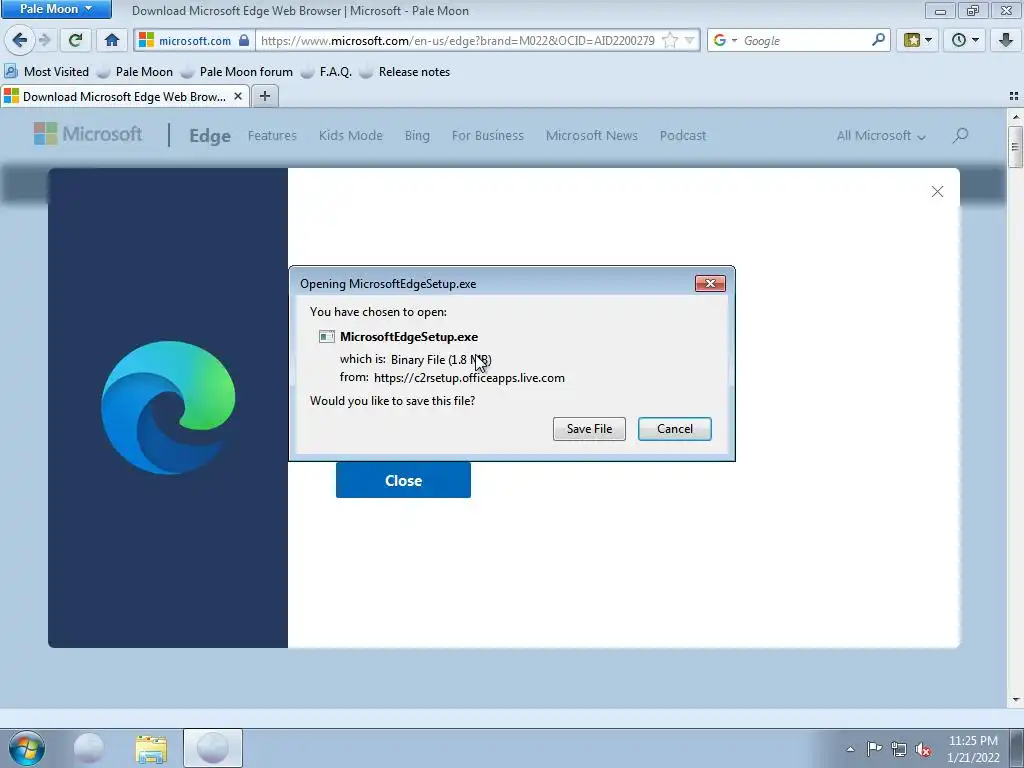This screenshot has width=1024, height=768.
Task: Open Windows Explorer from taskbar
Action: click(151, 748)
